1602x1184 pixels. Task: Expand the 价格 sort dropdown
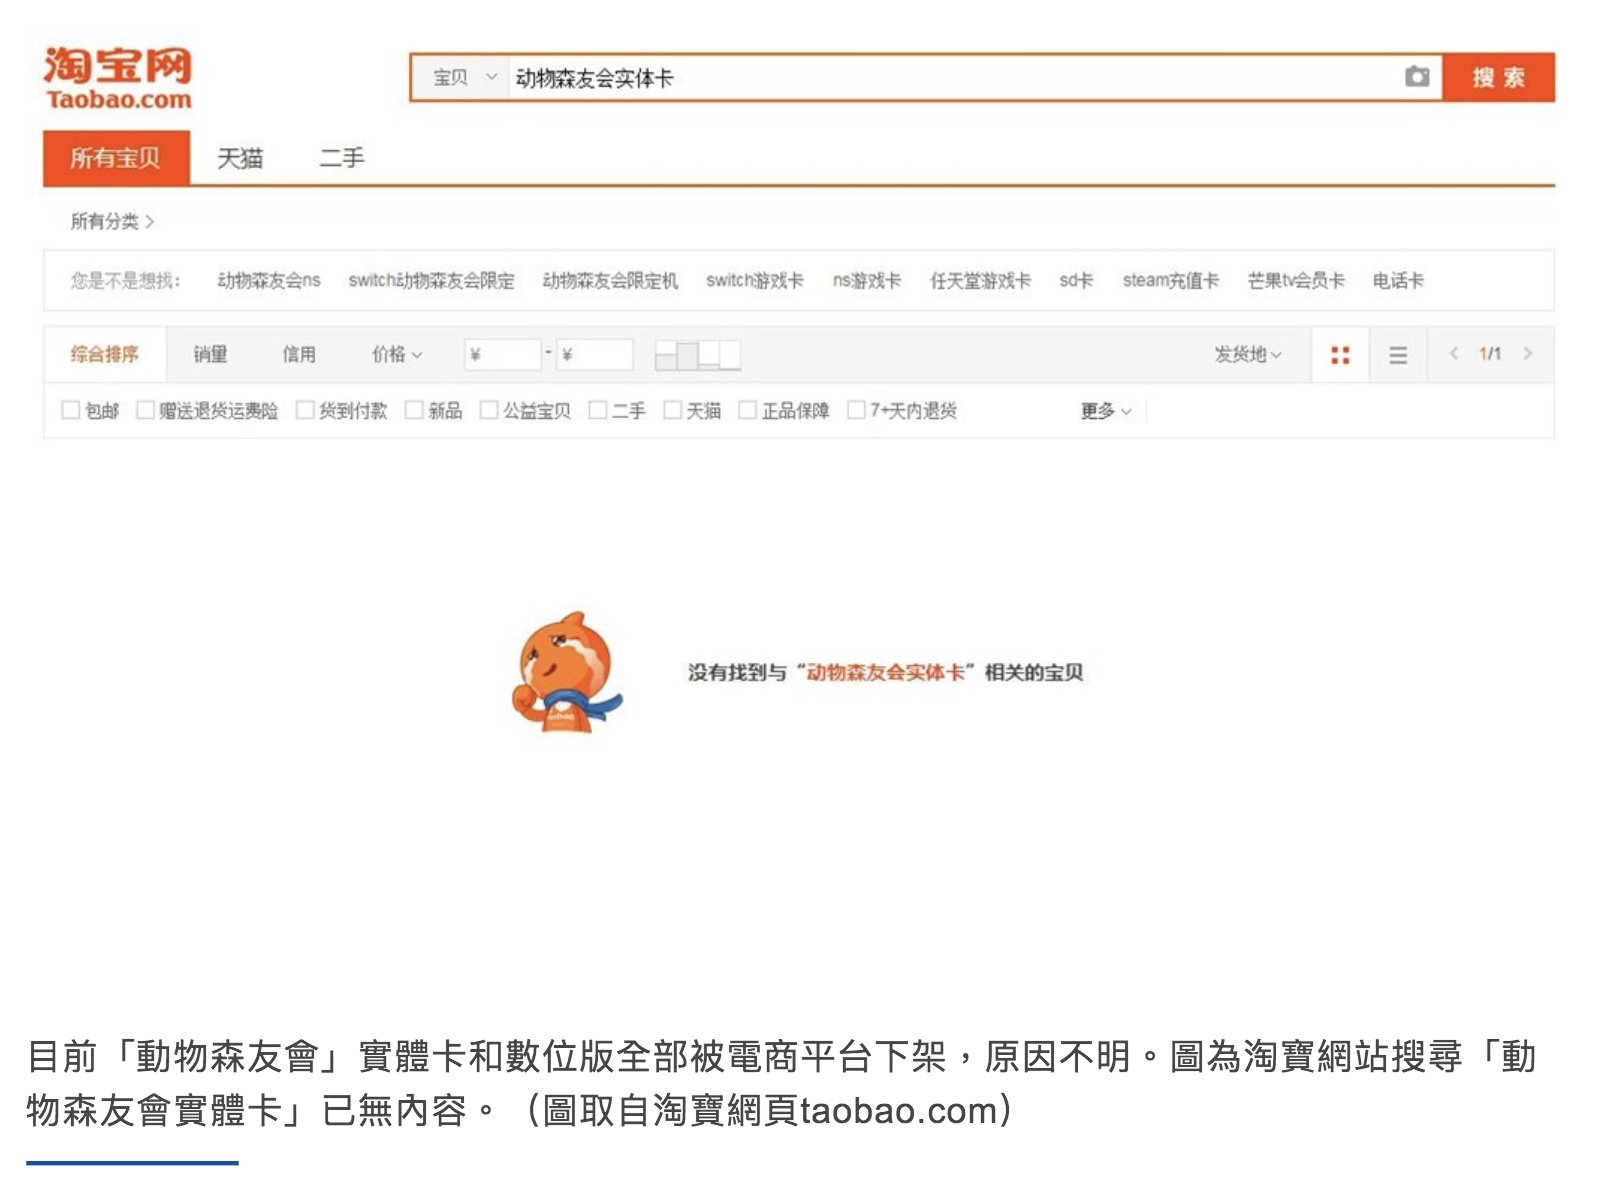click(397, 354)
